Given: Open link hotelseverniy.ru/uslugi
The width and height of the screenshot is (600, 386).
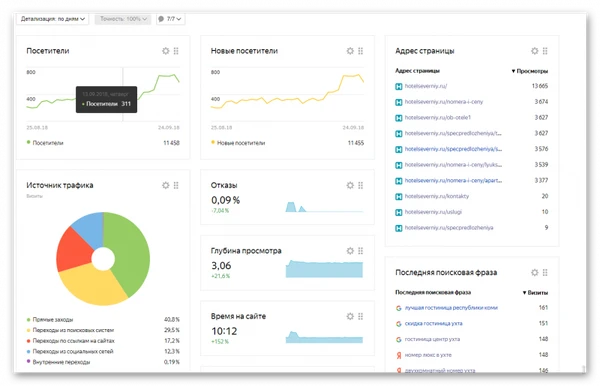Looking at the screenshot, I should [433, 212].
